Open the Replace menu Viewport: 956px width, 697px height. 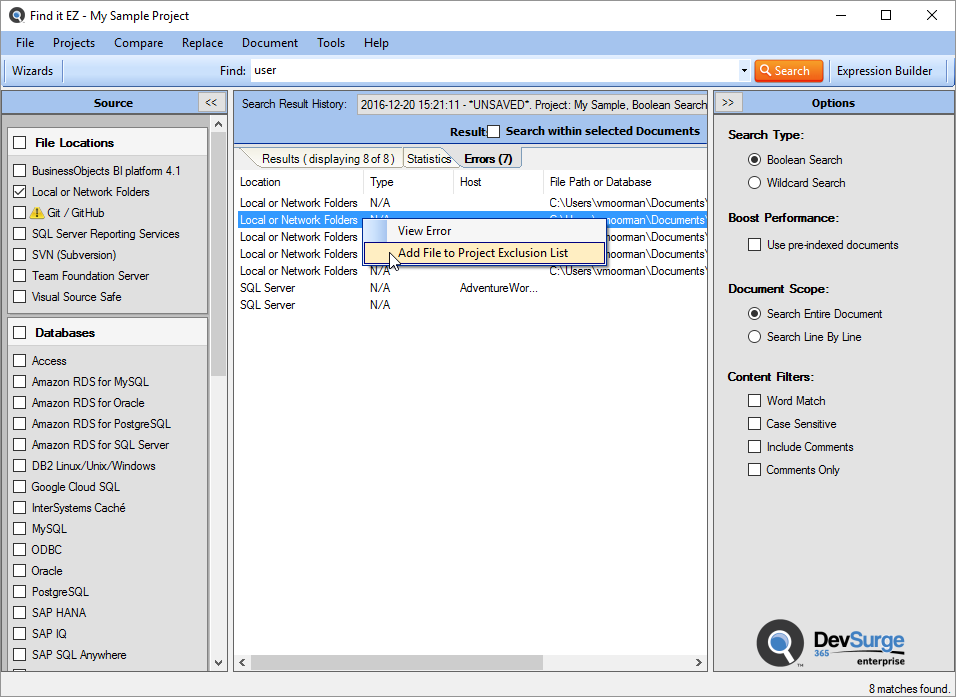202,43
